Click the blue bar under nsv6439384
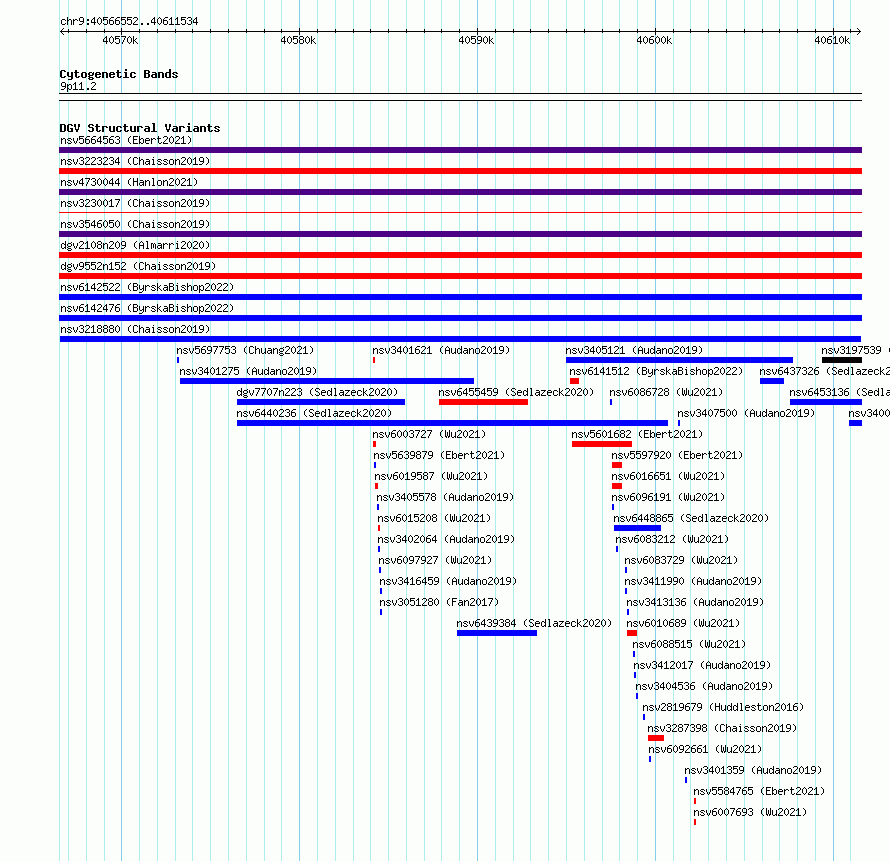 (x=497, y=633)
